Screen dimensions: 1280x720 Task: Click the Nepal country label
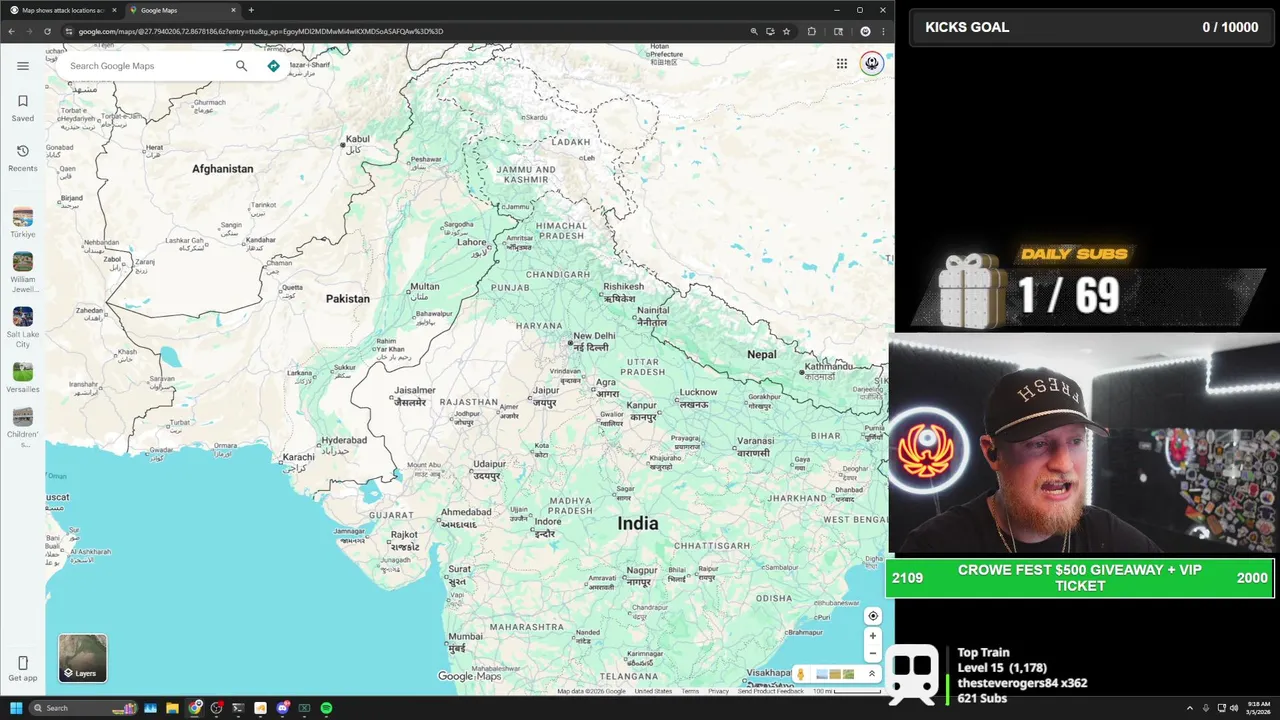[x=762, y=354]
